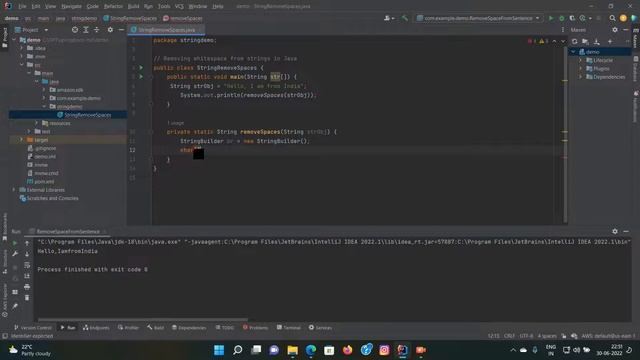Open the Services tool window
Viewport: 640px width, 360px height.
(x=320, y=327)
